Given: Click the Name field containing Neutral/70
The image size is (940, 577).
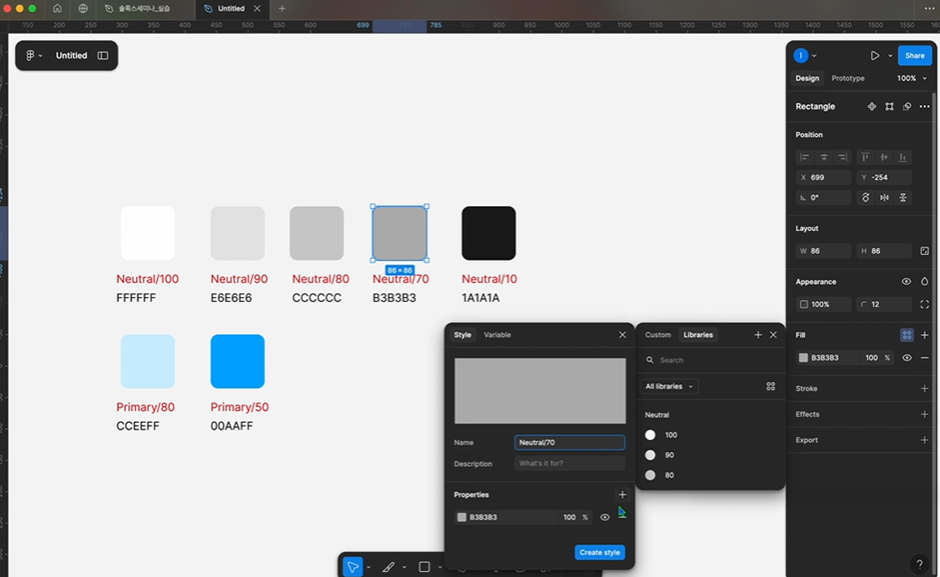Looking at the screenshot, I should pyautogui.click(x=570, y=443).
